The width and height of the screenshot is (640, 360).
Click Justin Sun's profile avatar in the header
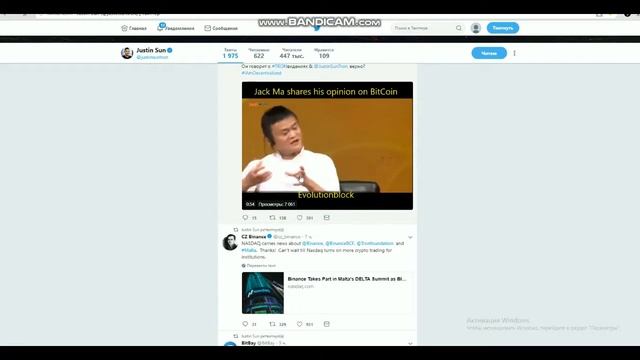click(127, 53)
